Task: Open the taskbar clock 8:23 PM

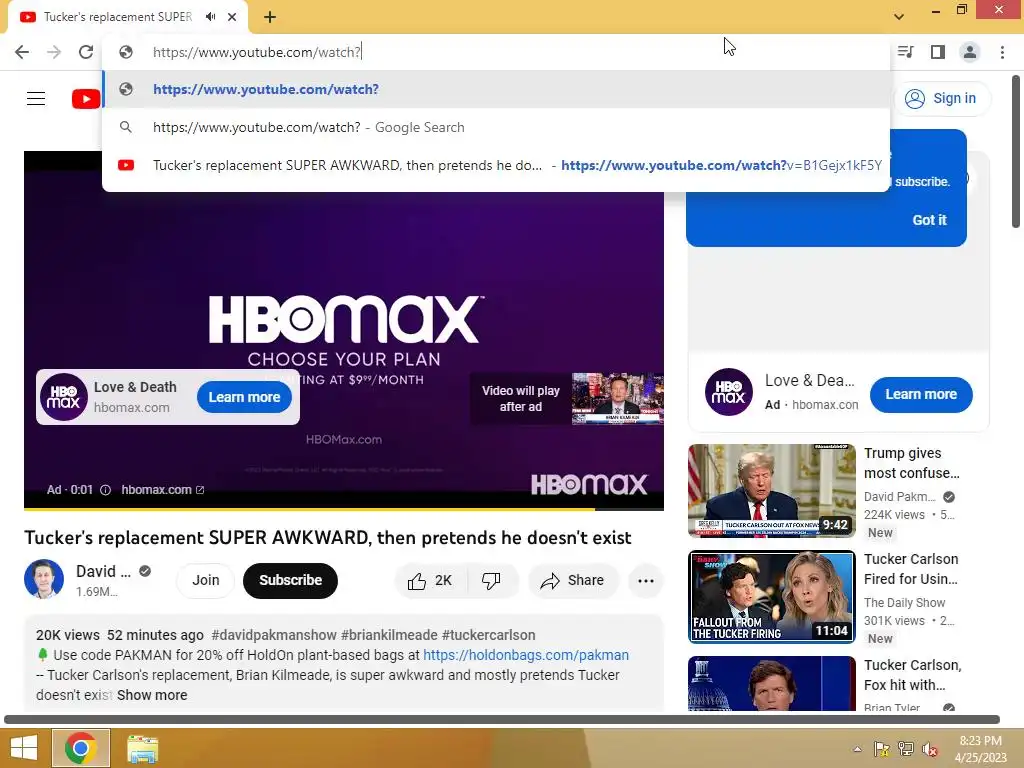Action: [980, 749]
